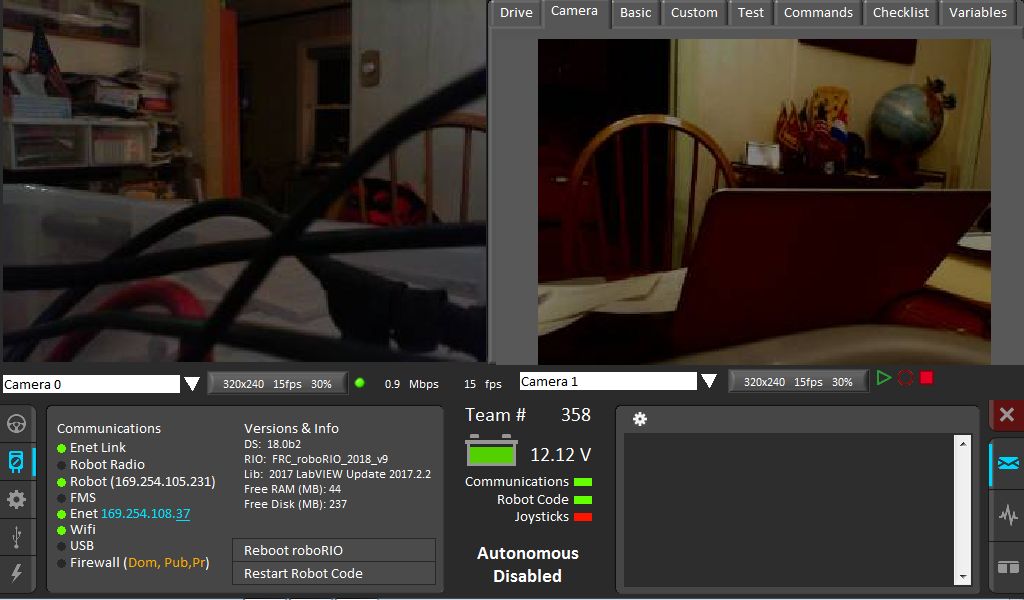Click the Joysticks red status bar
This screenshot has height=600, width=1024.
[583, 517]
